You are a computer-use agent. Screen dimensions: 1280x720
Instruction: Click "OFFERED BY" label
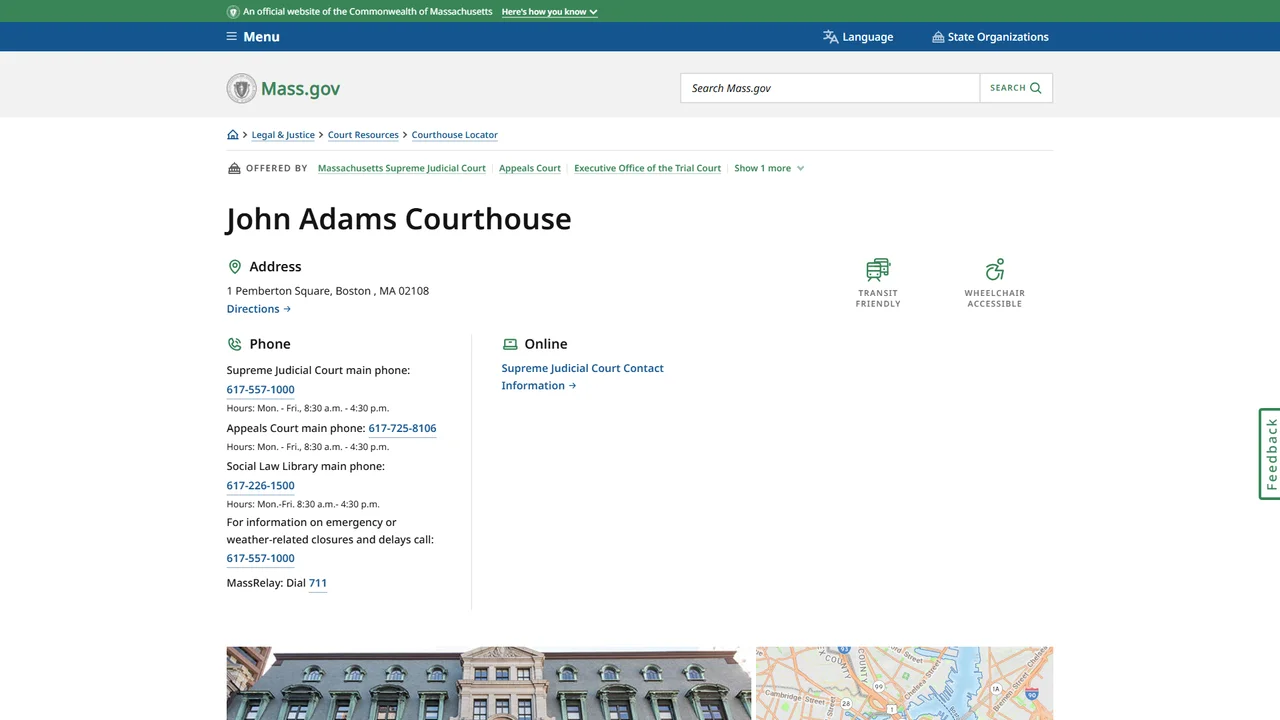(277, 168)
